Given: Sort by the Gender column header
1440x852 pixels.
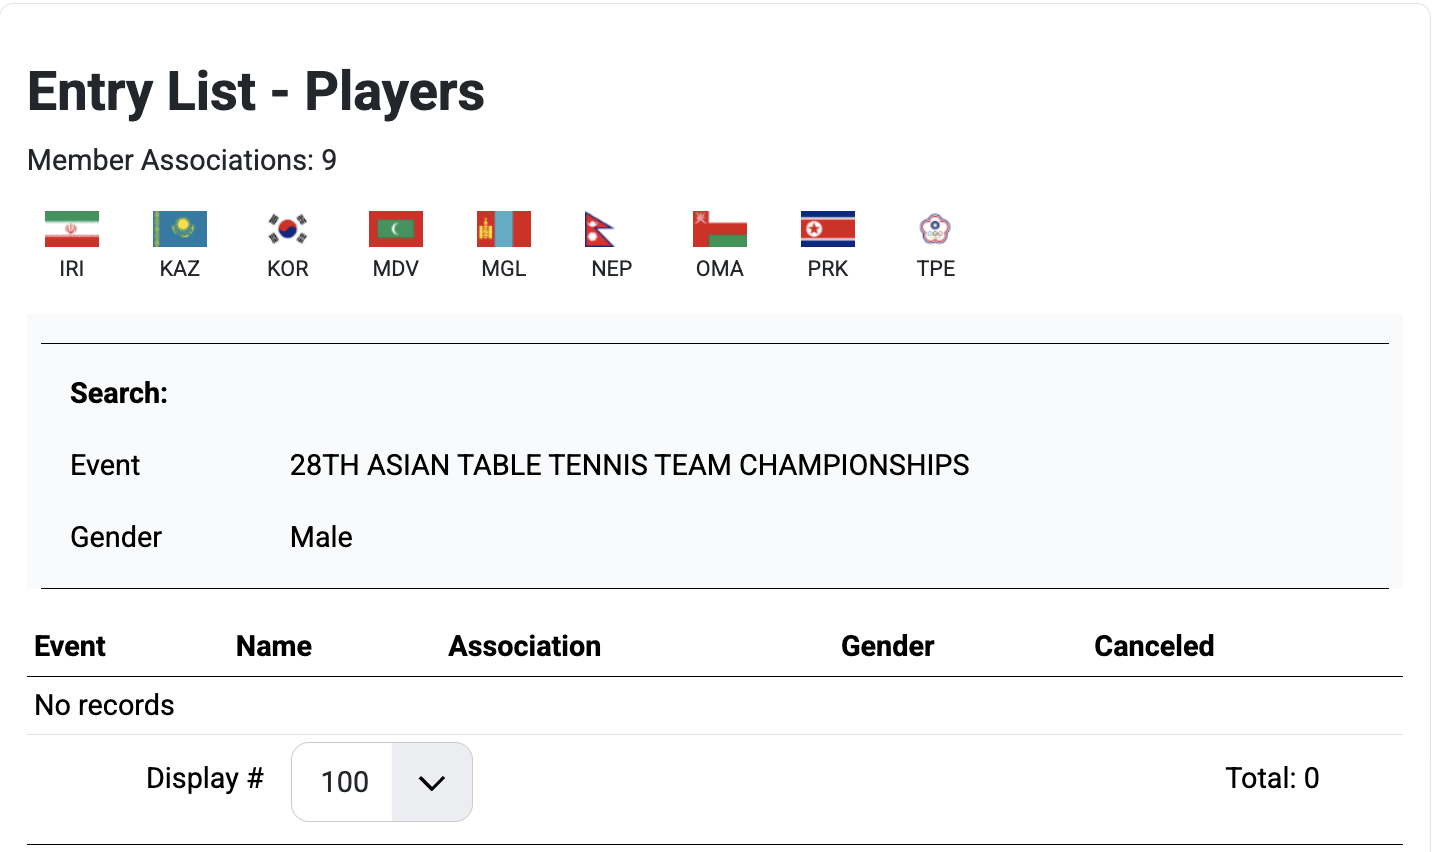Looking at the screenshot, I should (888, 646).
